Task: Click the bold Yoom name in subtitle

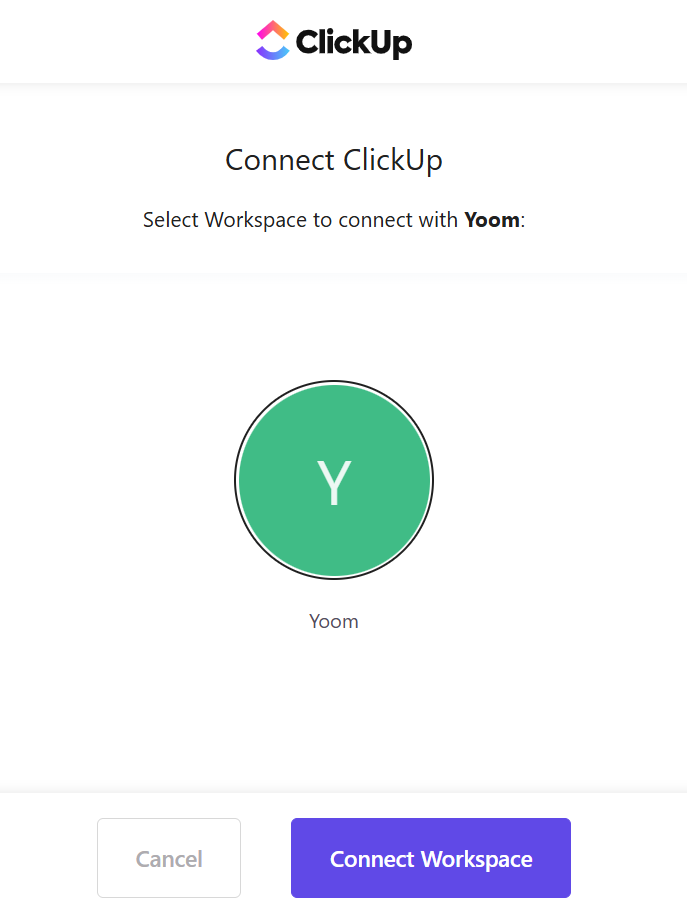Action: pos(492,220)
